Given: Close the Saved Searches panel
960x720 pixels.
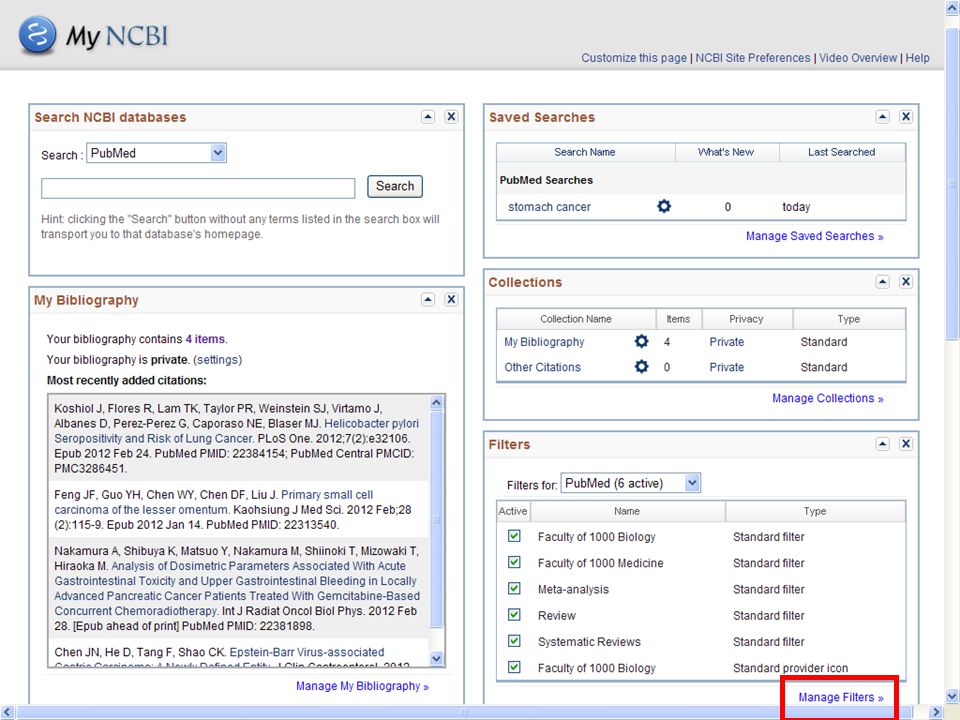Looking at the screenshot, I should click(906, 116).
